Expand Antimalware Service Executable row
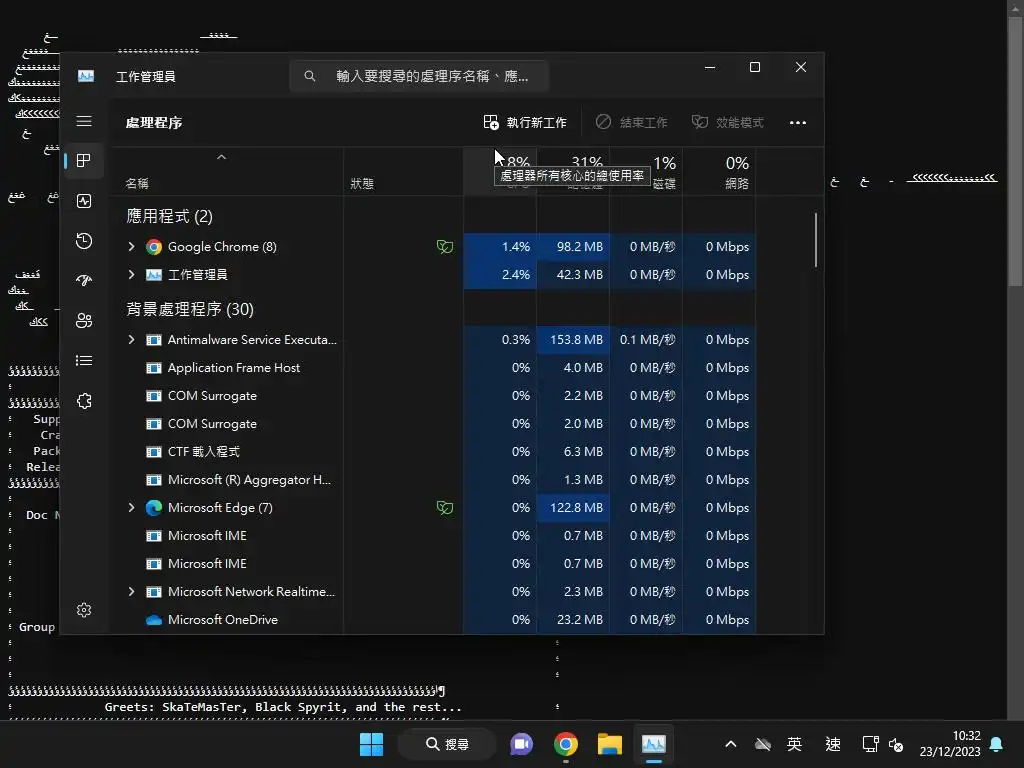Image resolution: width=1024 pixels, height=768 pixels. click(131, 340)
